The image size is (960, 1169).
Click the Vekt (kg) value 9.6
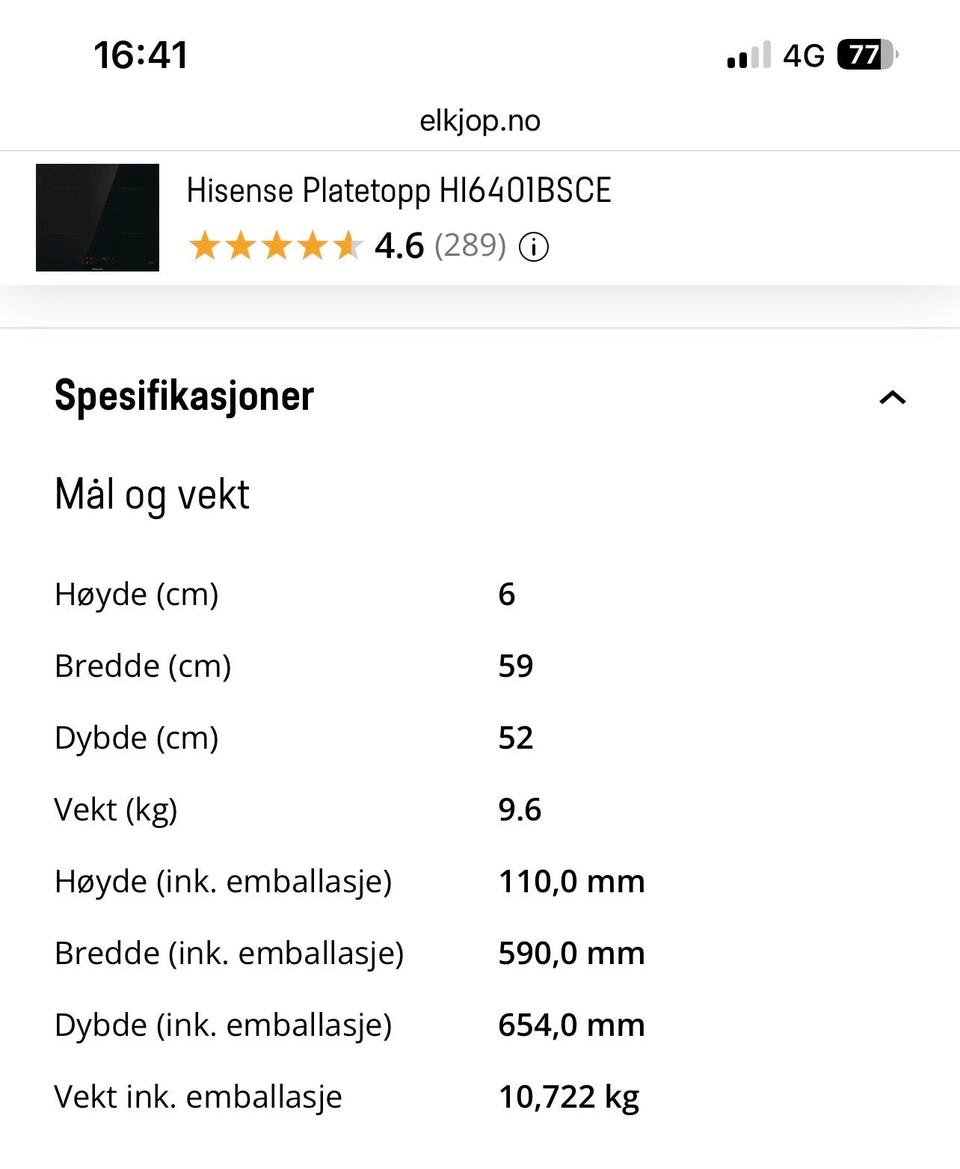tap(520, 809)
